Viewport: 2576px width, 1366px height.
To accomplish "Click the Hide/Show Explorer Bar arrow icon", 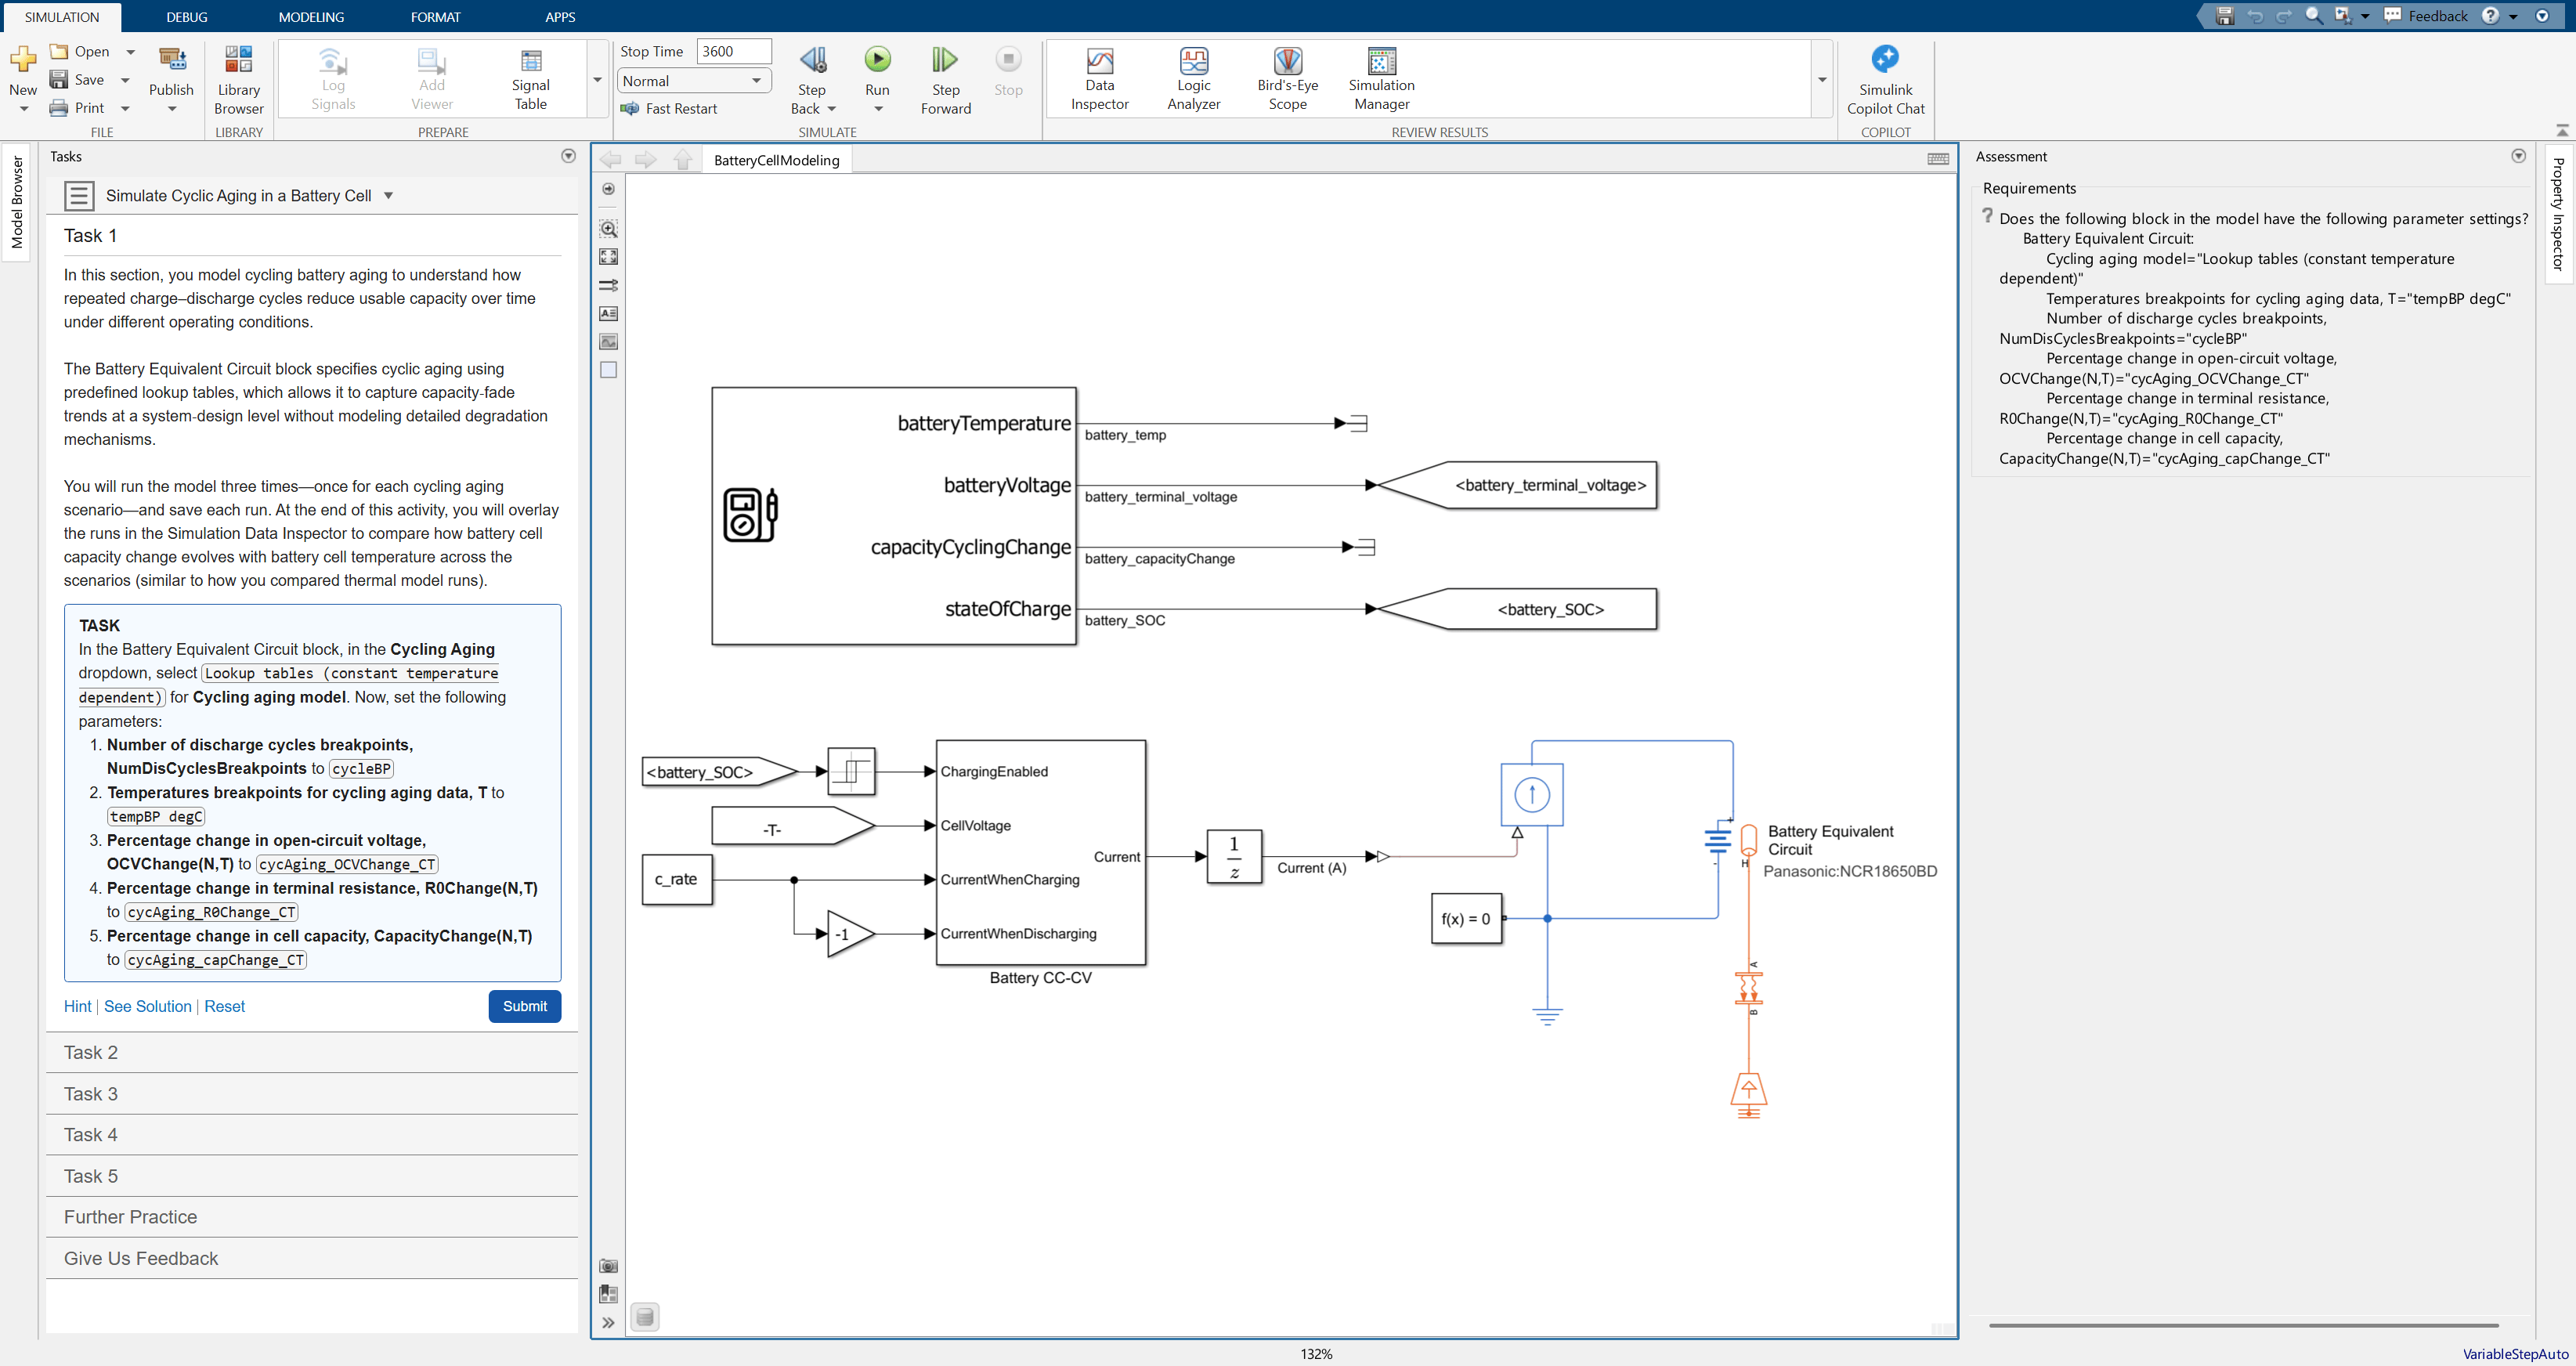I will (608, 189).
